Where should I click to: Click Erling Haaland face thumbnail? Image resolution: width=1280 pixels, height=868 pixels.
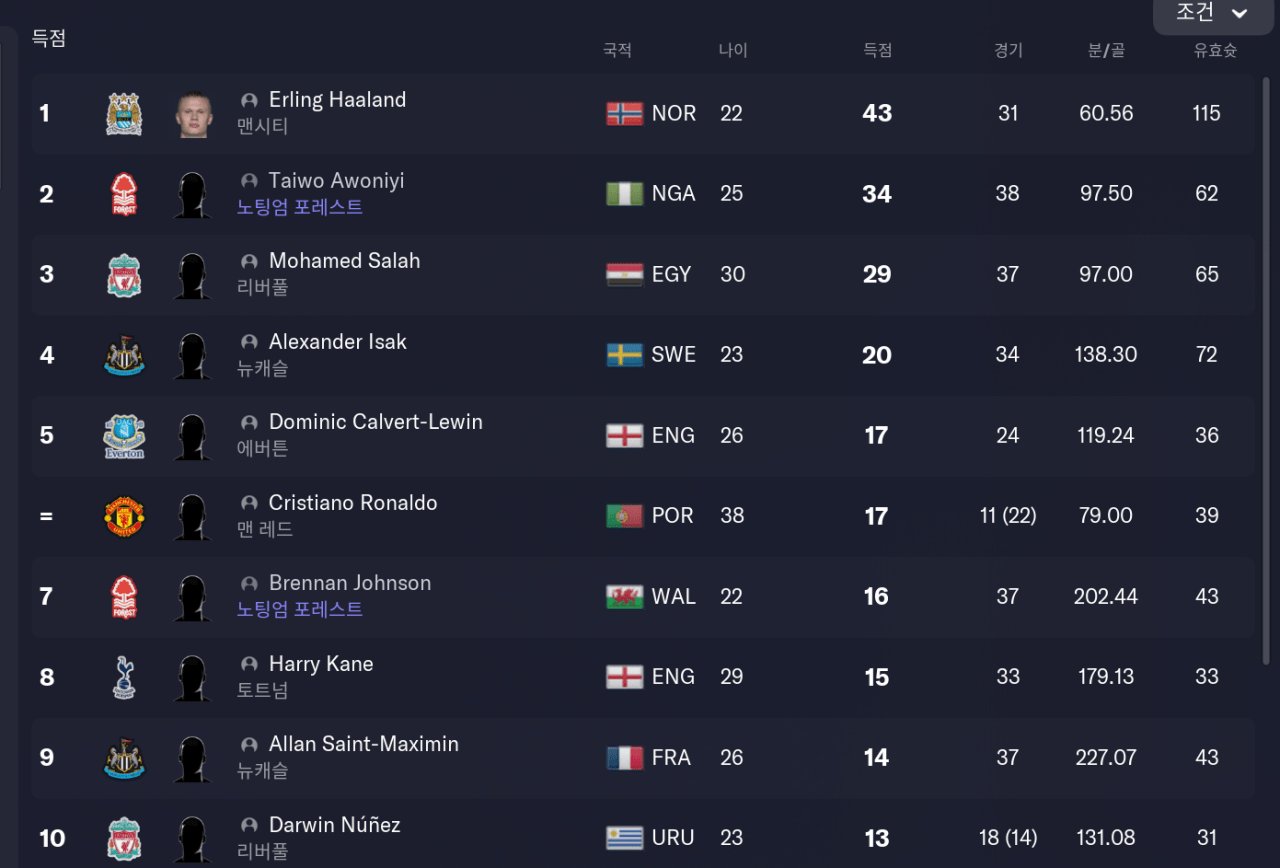tap(190, 114)
